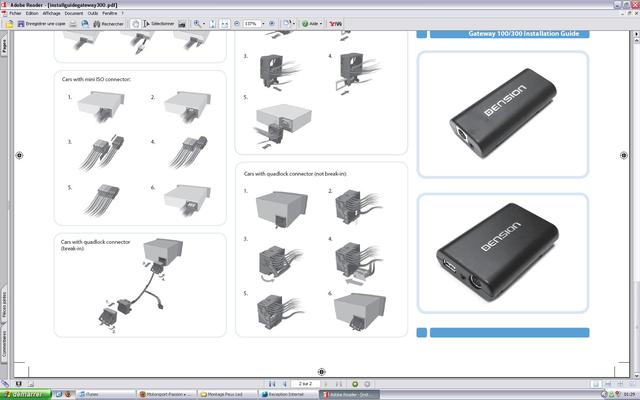The height and width of the screenshot is (400, 640).
Task: Open the Fichier menu
Action: tap(15, 13)
